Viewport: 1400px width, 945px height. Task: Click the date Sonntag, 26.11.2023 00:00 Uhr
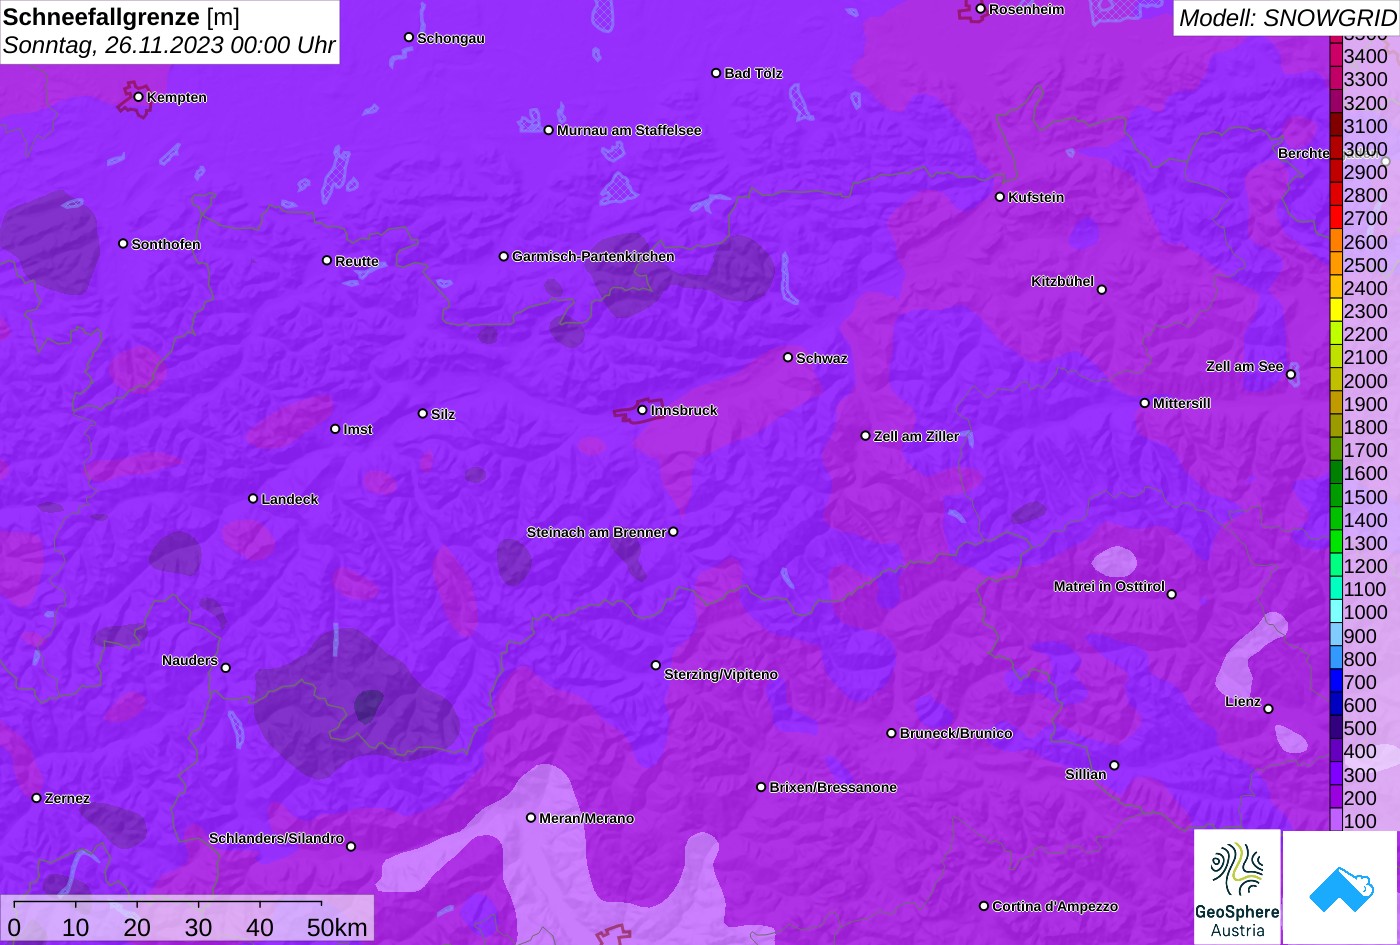(169, 45)
